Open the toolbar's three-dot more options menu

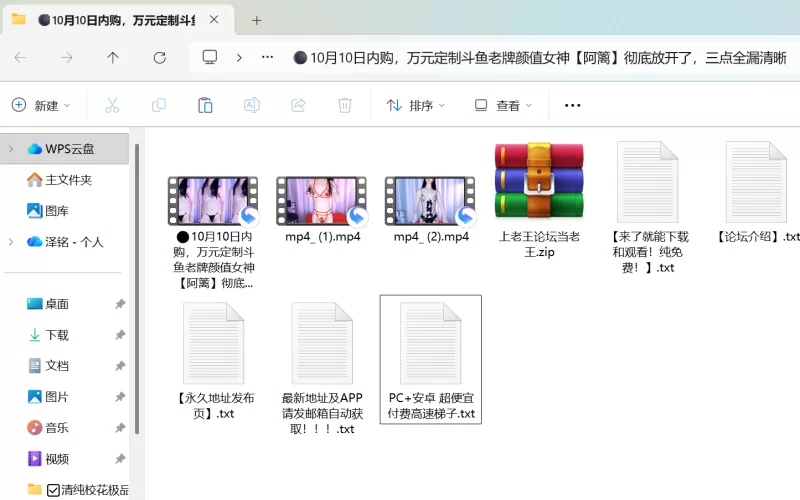pos(572,105)
